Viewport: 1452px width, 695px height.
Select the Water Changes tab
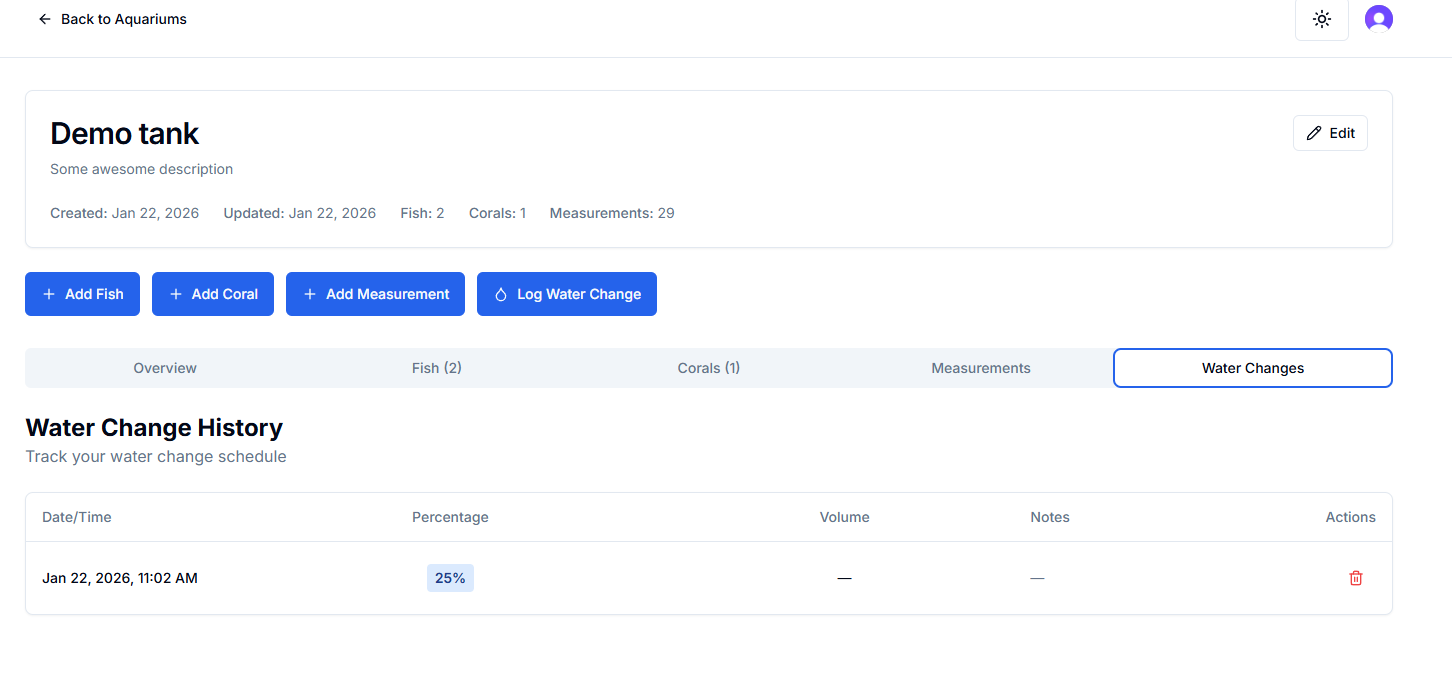click(1252, 368)
